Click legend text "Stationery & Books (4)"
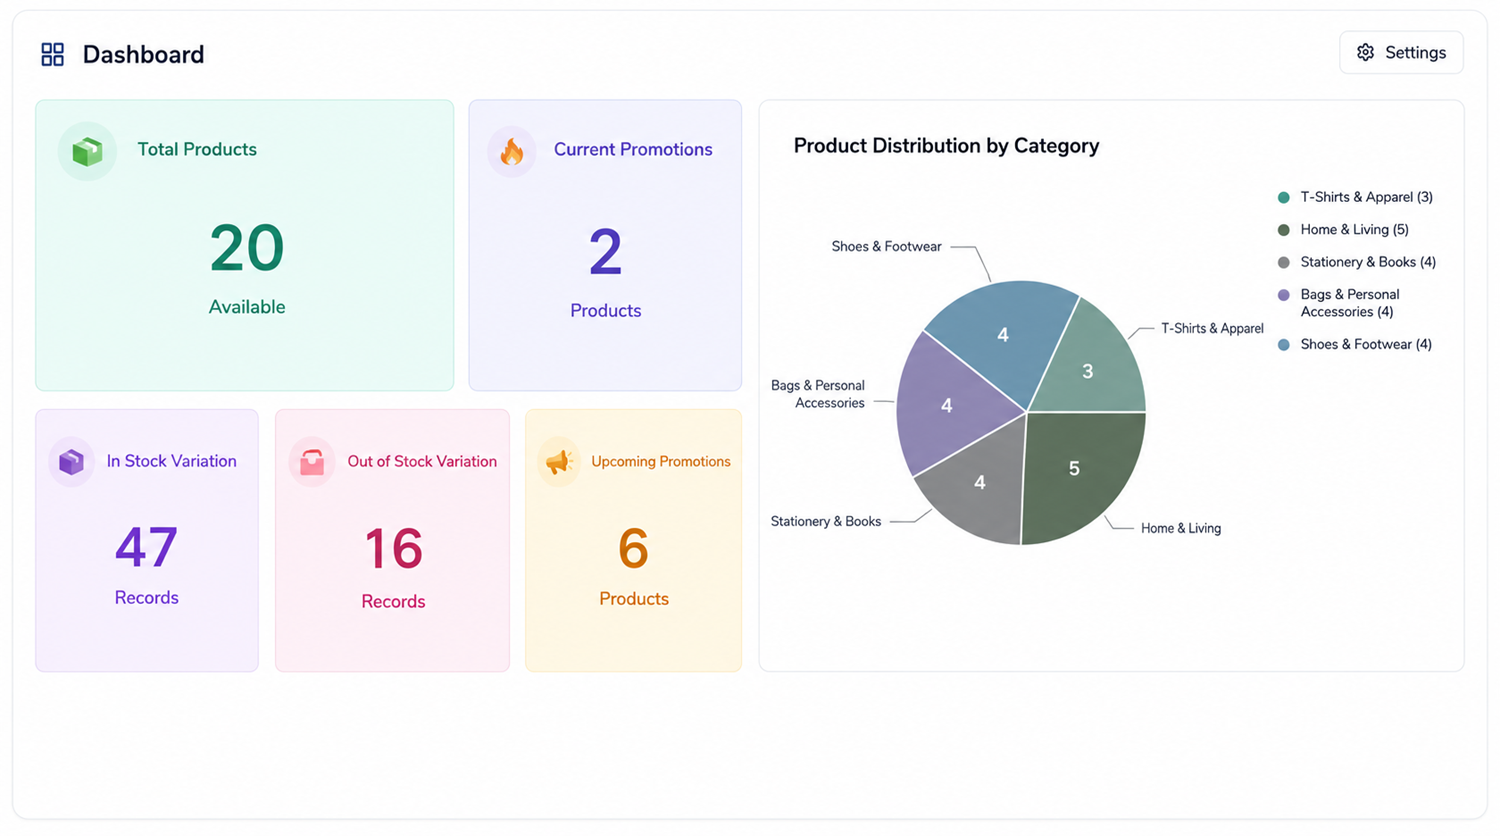This screenshot has height=836, width=1500. (1368, 262)
